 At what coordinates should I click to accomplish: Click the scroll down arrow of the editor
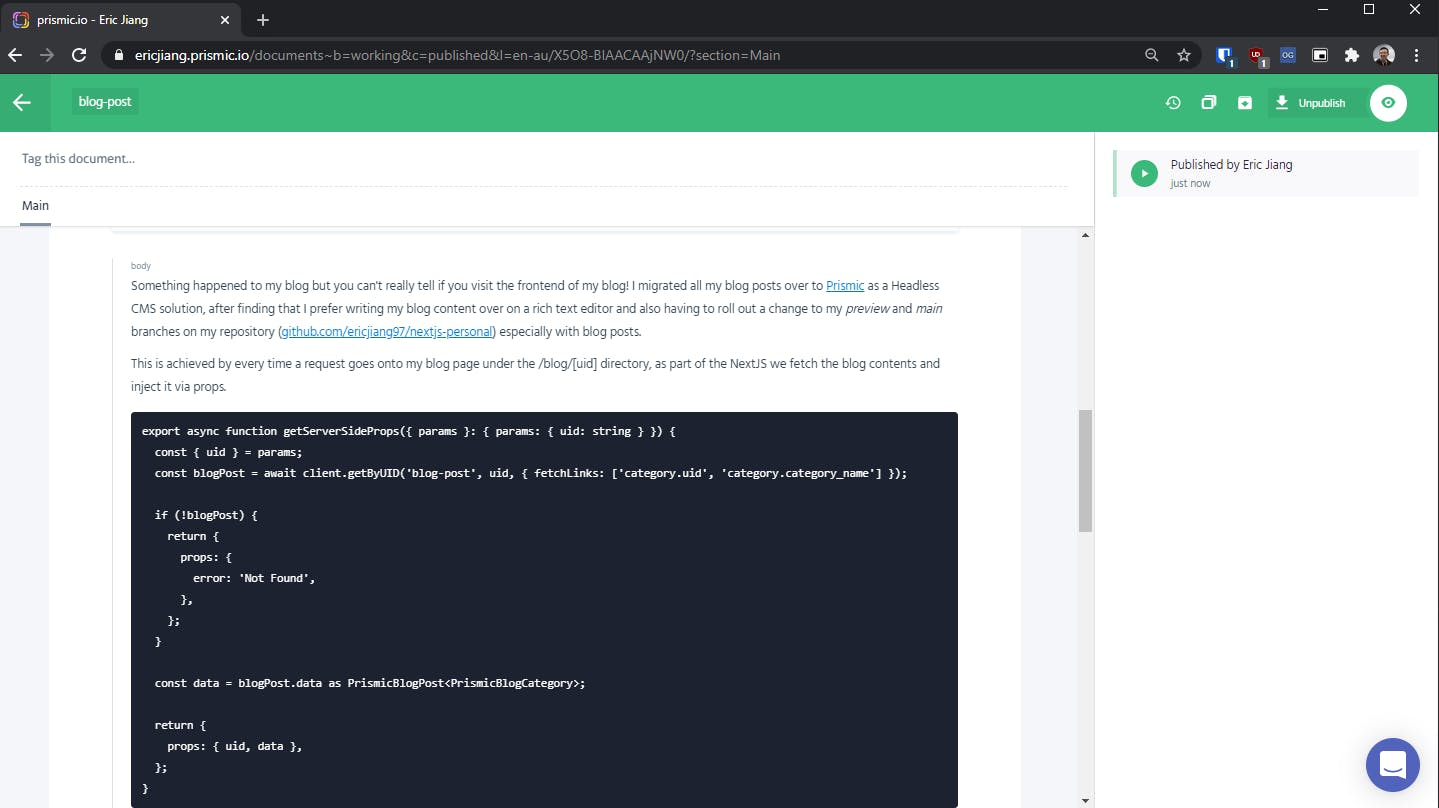(1085, 800)
